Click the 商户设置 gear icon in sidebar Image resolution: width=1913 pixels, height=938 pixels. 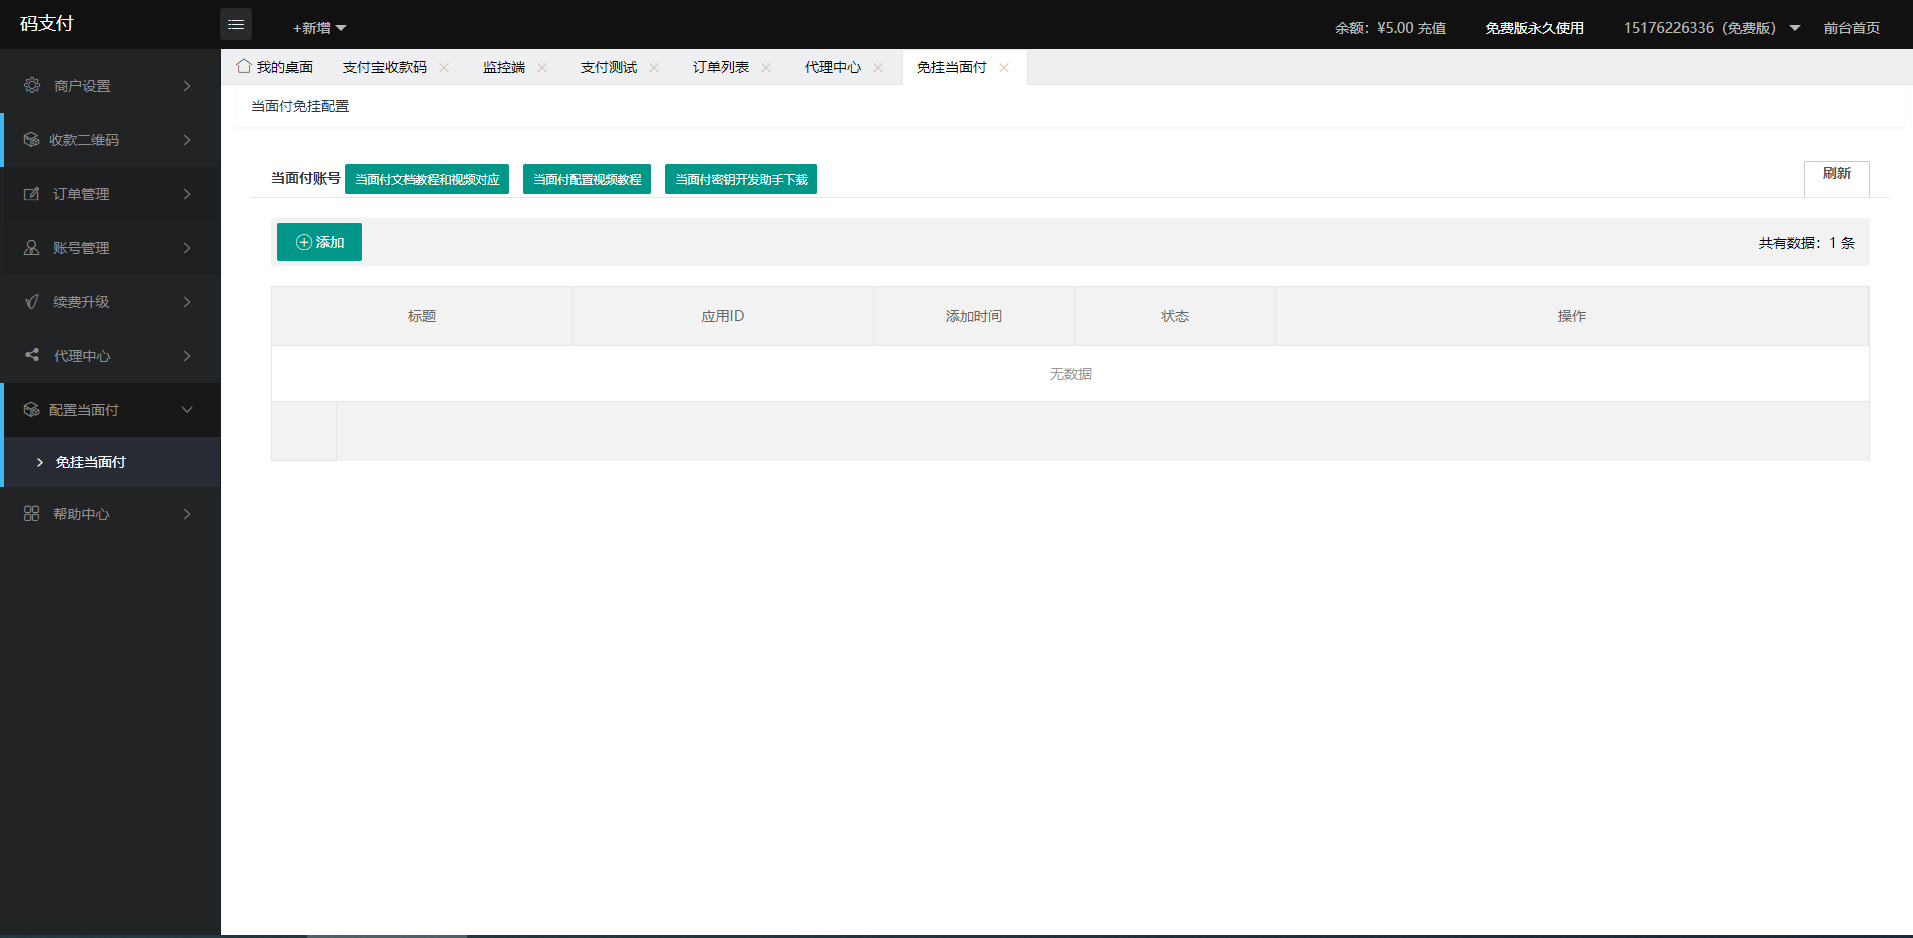pos(32,86)
